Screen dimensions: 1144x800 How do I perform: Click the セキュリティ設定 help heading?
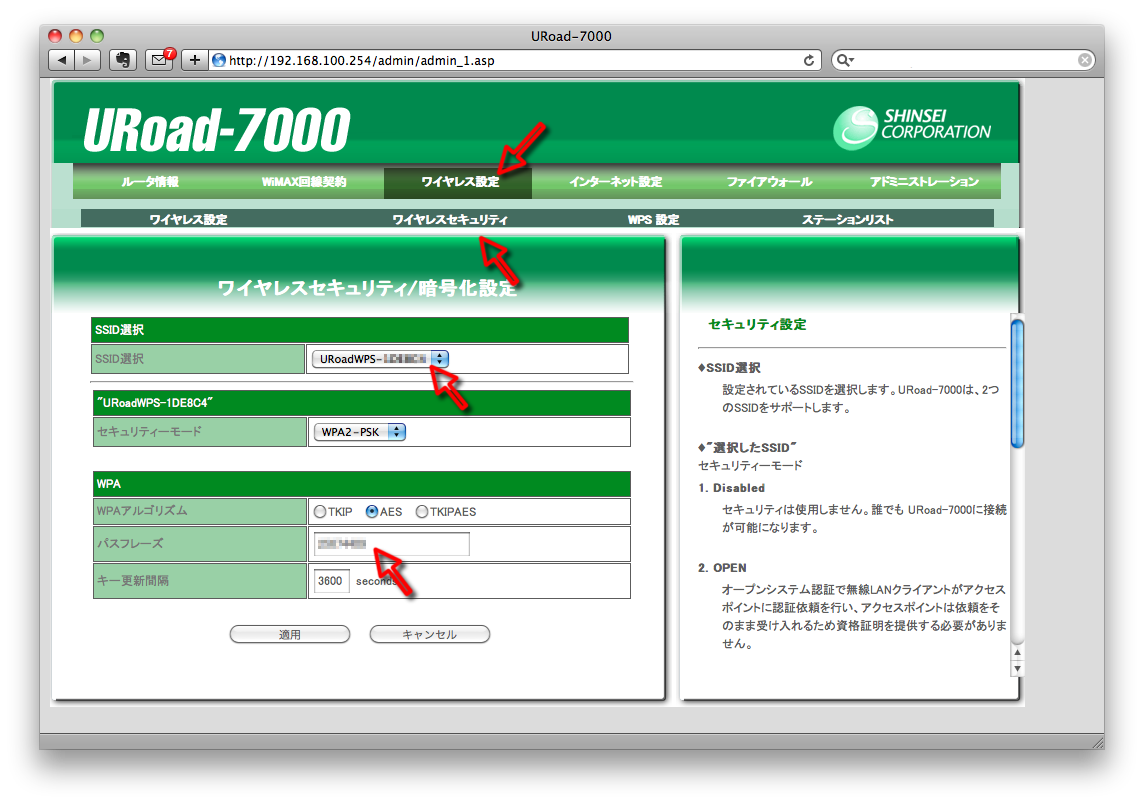pyautogui.click(x=757, y=325)
